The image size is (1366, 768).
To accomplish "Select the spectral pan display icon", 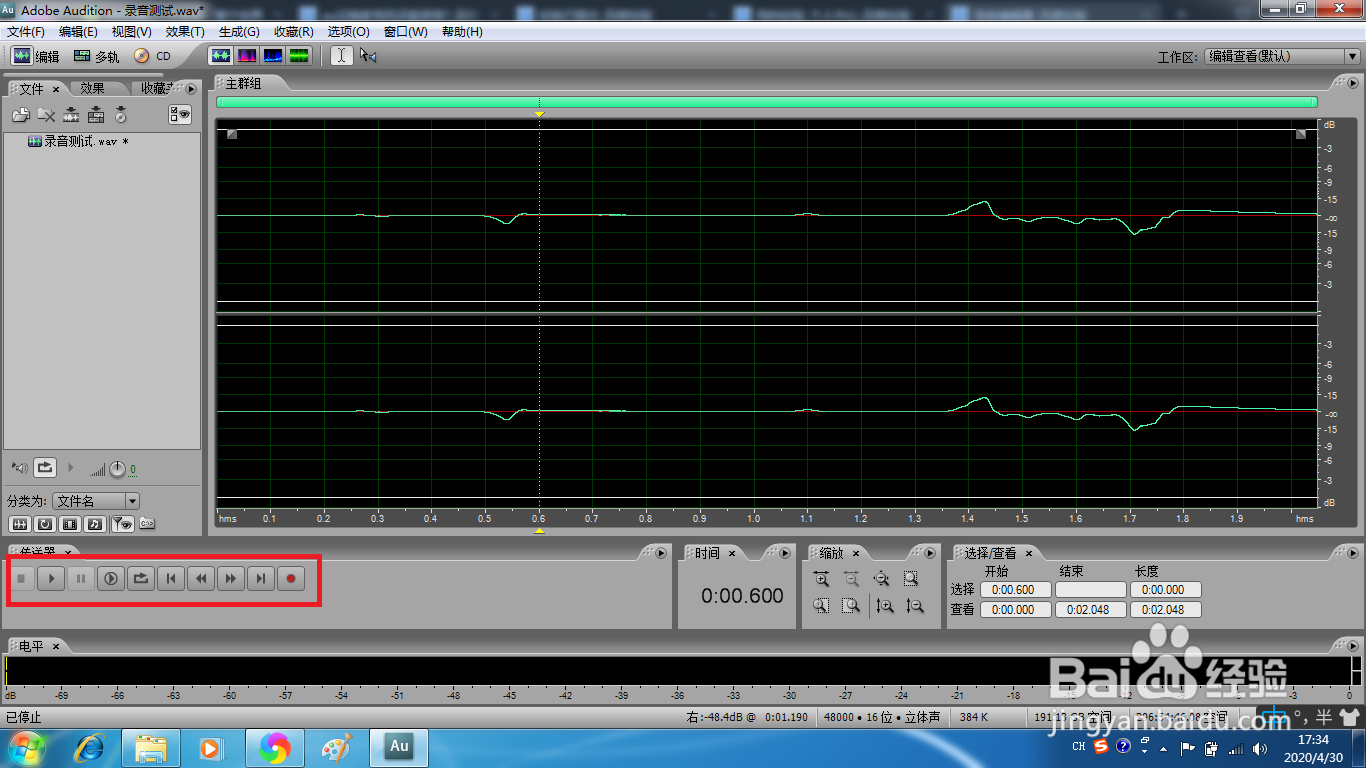I will [x=273, y=56].
